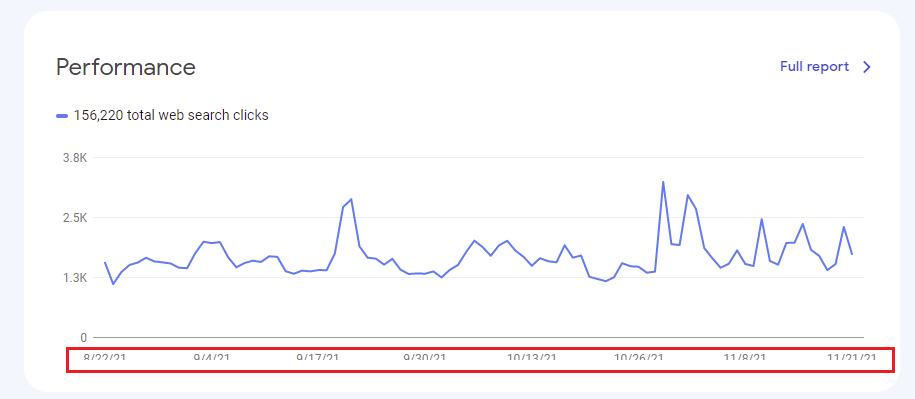915x399 pixels.
Task: Click the 2.5K y-axis label
Action: [75, 218]
